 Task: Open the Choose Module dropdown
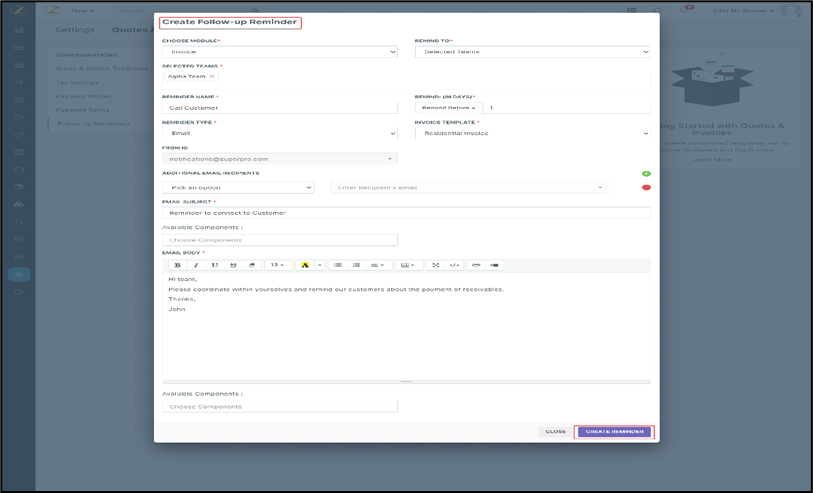[x=279, y=52]
